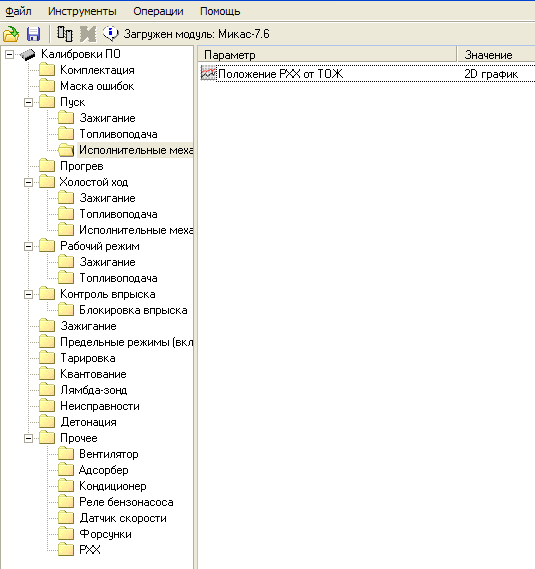Select Зажигание under Рабочий режим
This screenshot has width=535, height=569.
pyautogui.click(x=107, y=262)
